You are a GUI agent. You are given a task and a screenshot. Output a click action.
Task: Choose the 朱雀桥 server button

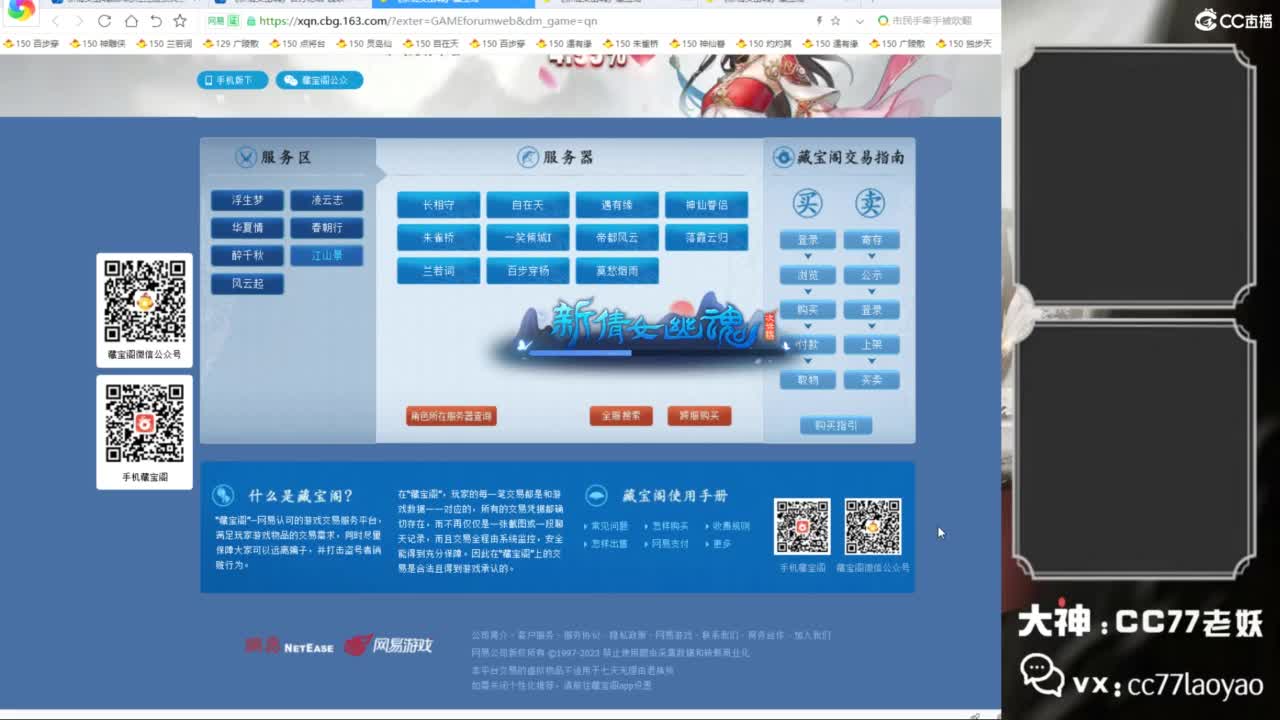click(438, 238)
